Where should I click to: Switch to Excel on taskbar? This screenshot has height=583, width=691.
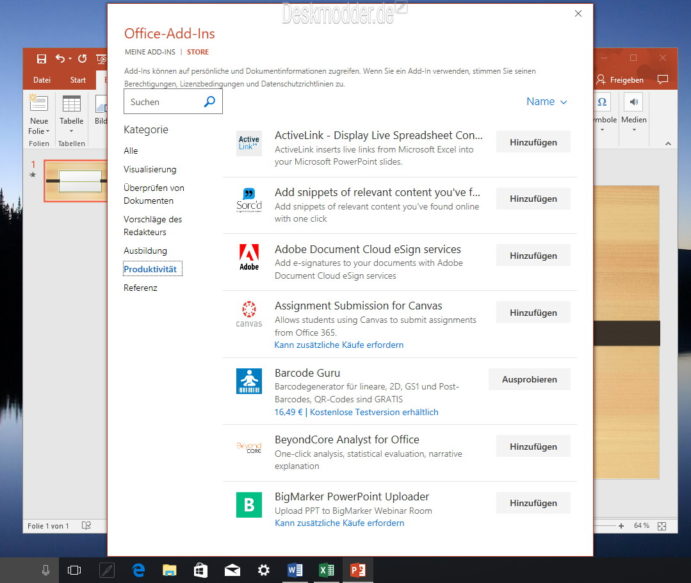[x=327, y=570]
